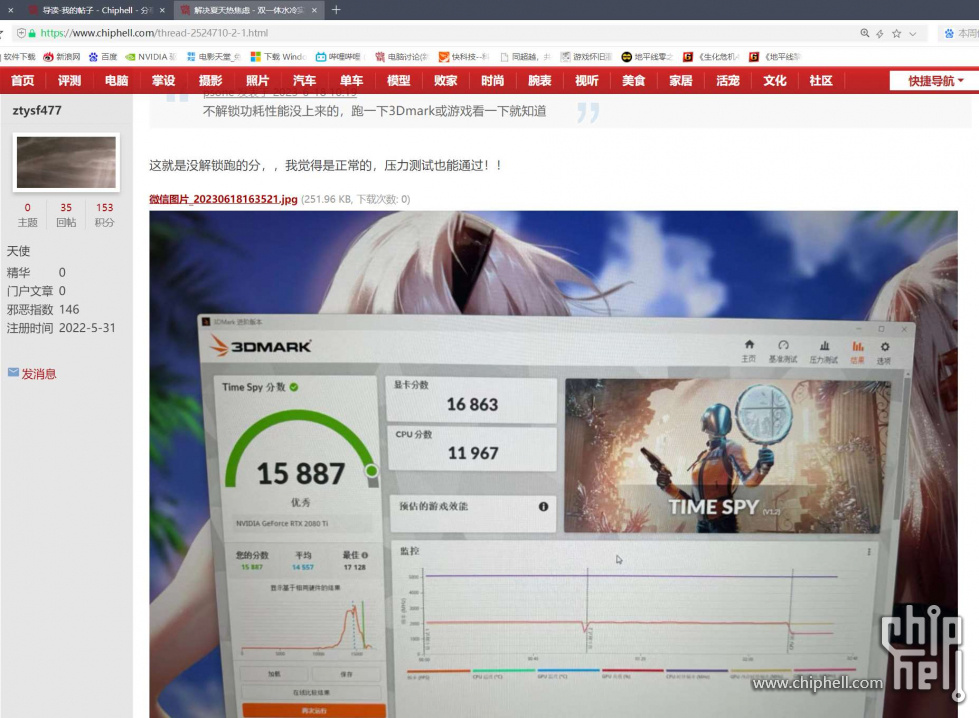
Task: Open the 下载 Windo bookmark
Action: 278,57
